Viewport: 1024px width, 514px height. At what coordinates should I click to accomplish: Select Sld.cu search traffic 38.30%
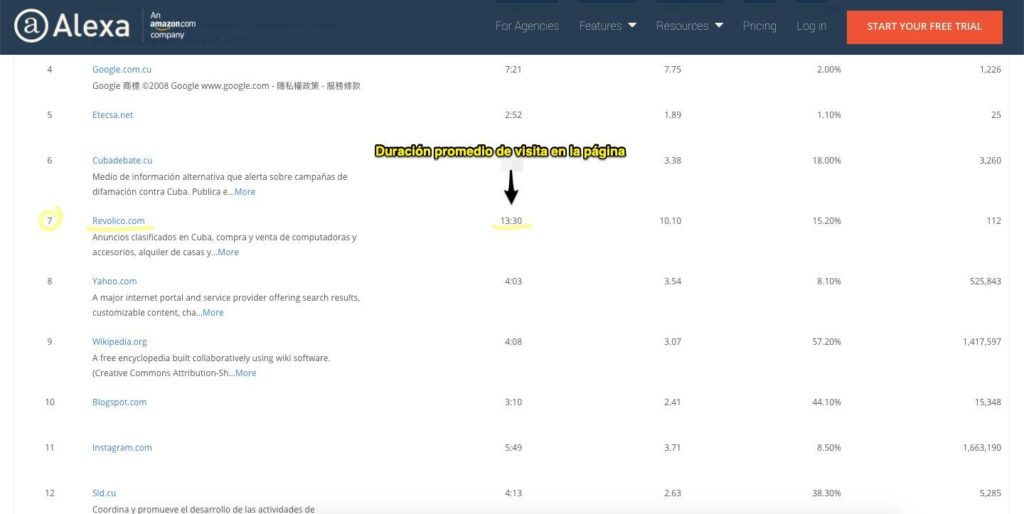(x=827, y=493)
